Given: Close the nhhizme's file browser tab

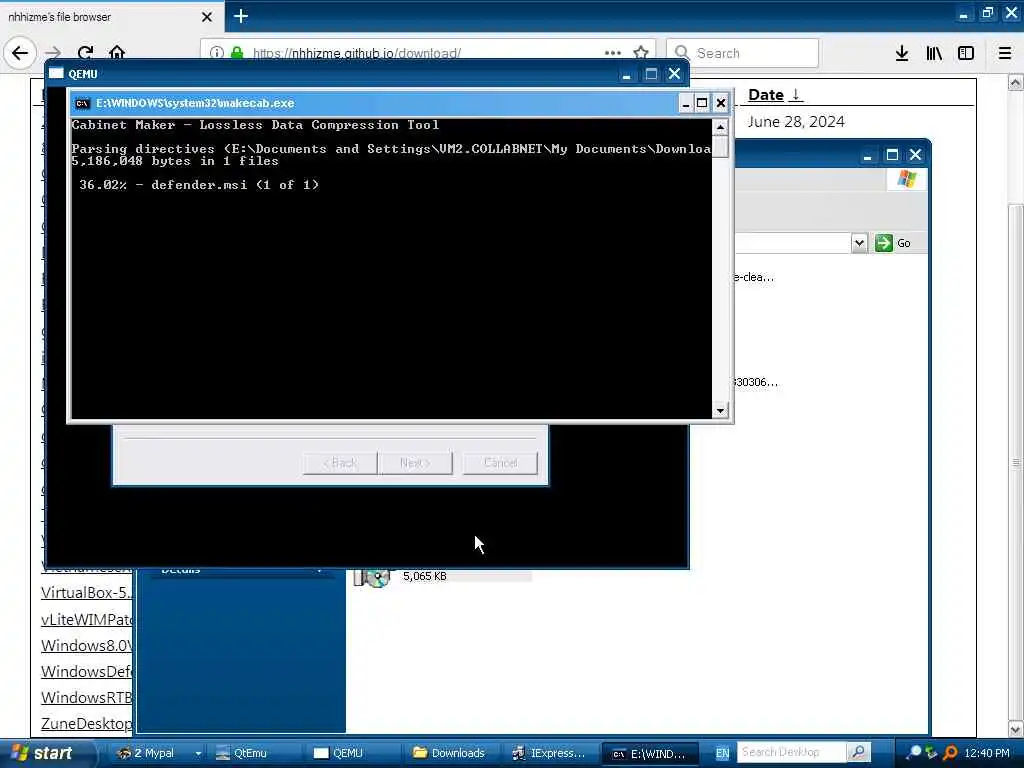Looking at the screenshot, I should (207, 17).
